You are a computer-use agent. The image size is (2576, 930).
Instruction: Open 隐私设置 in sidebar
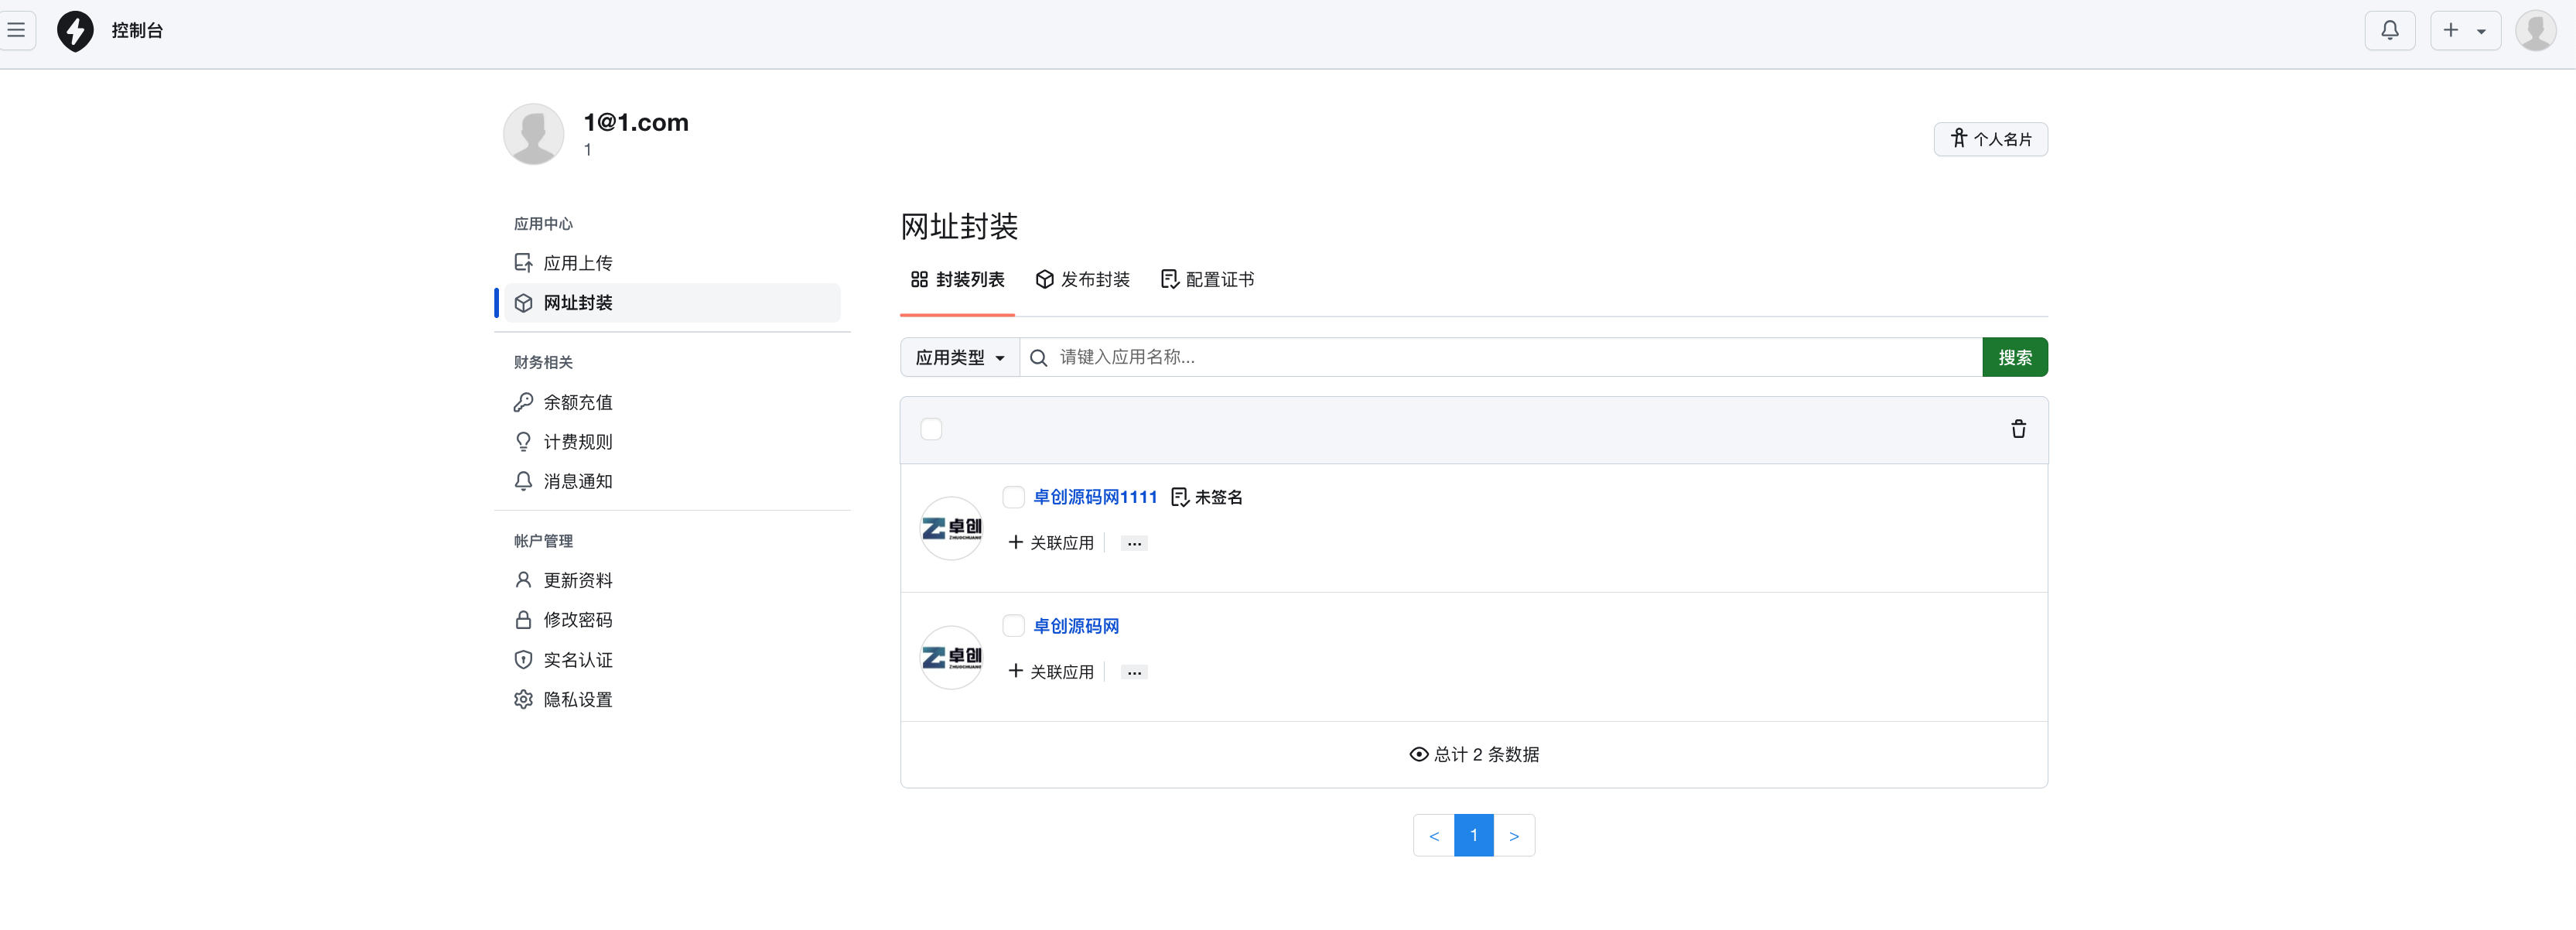[672, 699]
